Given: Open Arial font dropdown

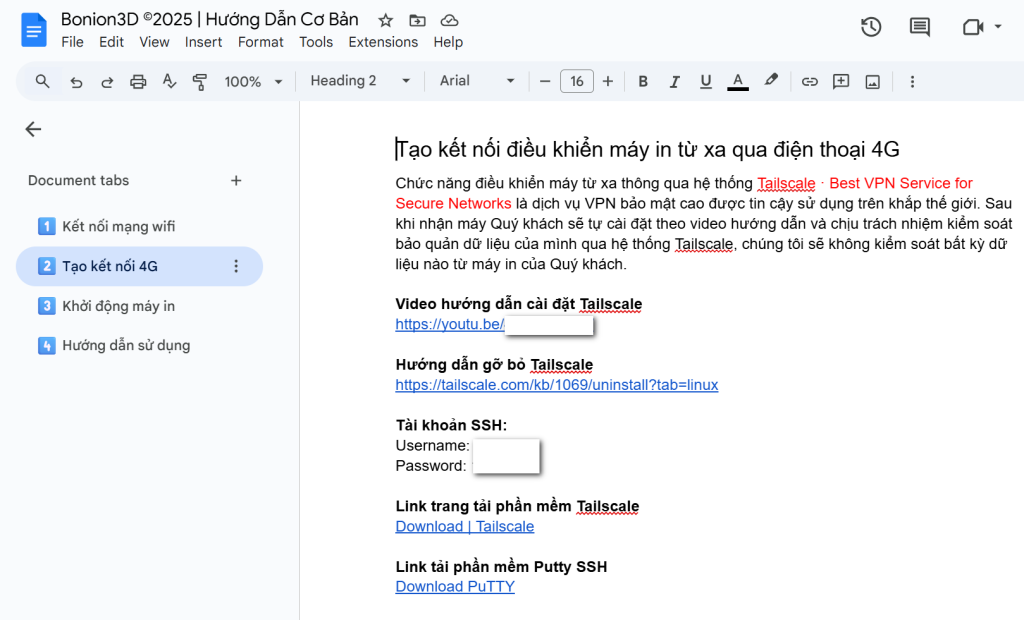Looking at the screenshot, I should tap(477, 81).
